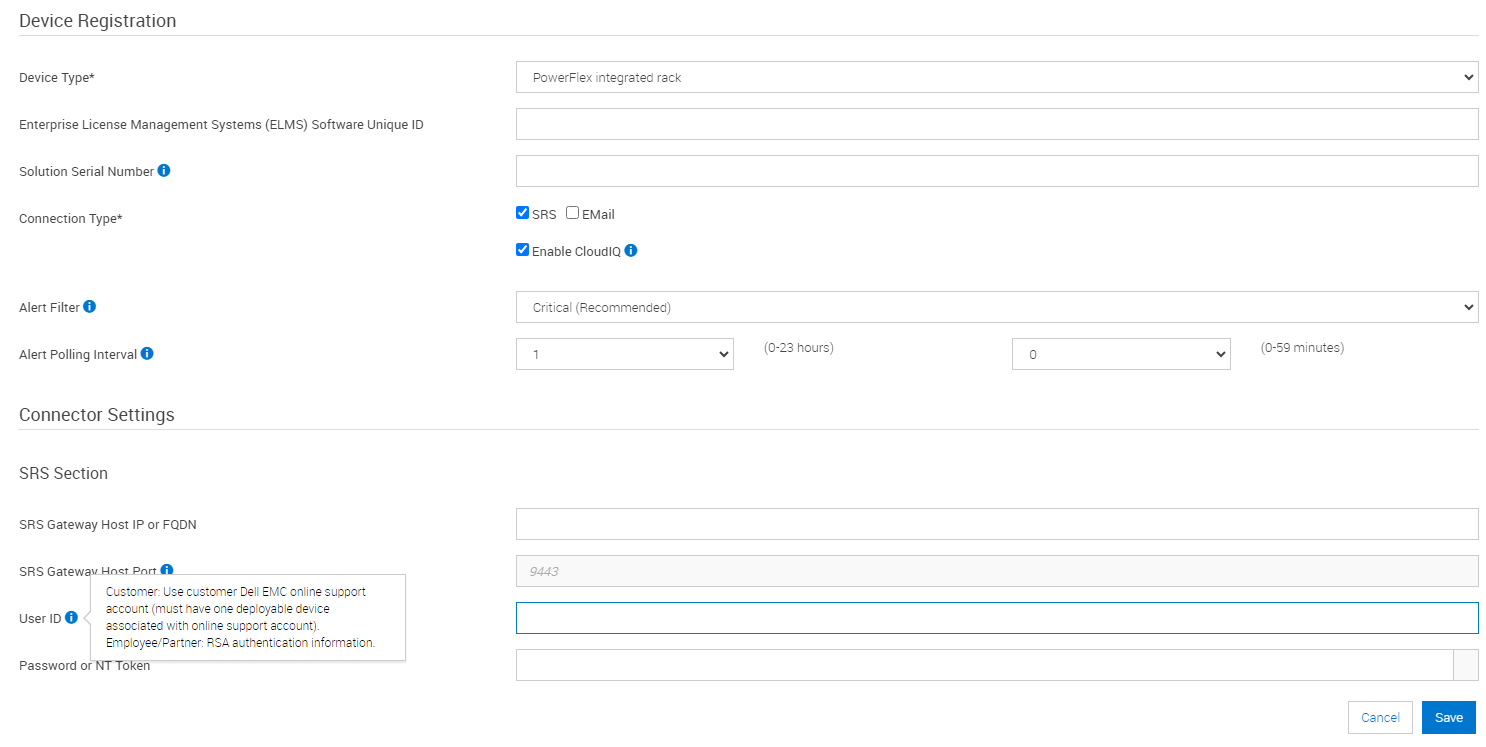Click into the Solution Serial Number field
Image resolution: width=1486 pixels, height=747 pixels.
pos(996,171)
